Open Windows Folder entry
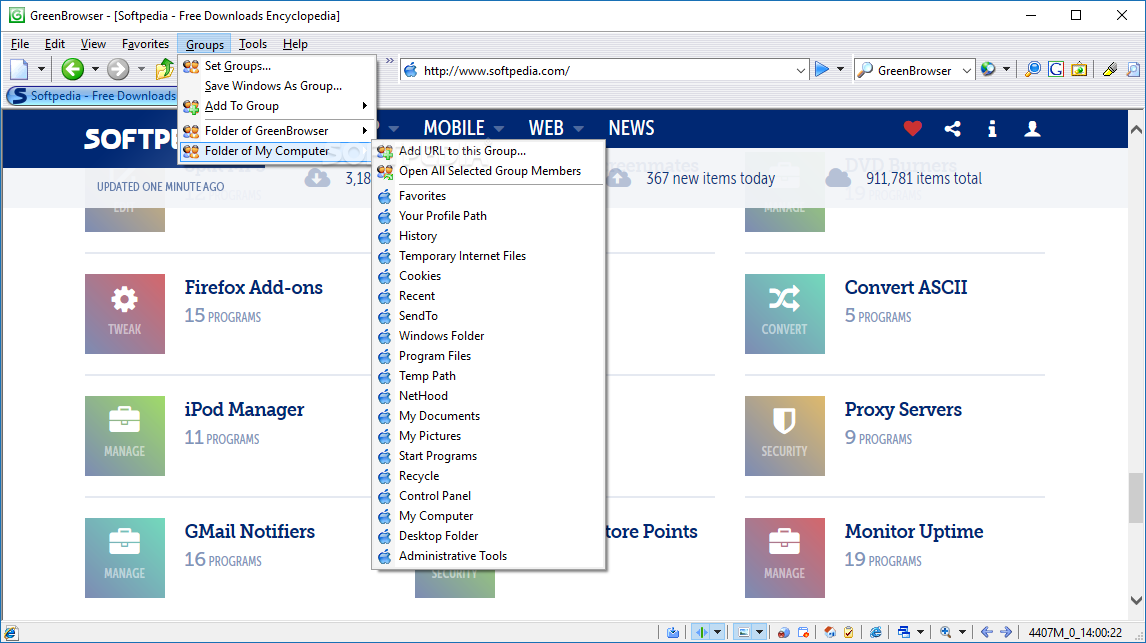 (488, 335)
